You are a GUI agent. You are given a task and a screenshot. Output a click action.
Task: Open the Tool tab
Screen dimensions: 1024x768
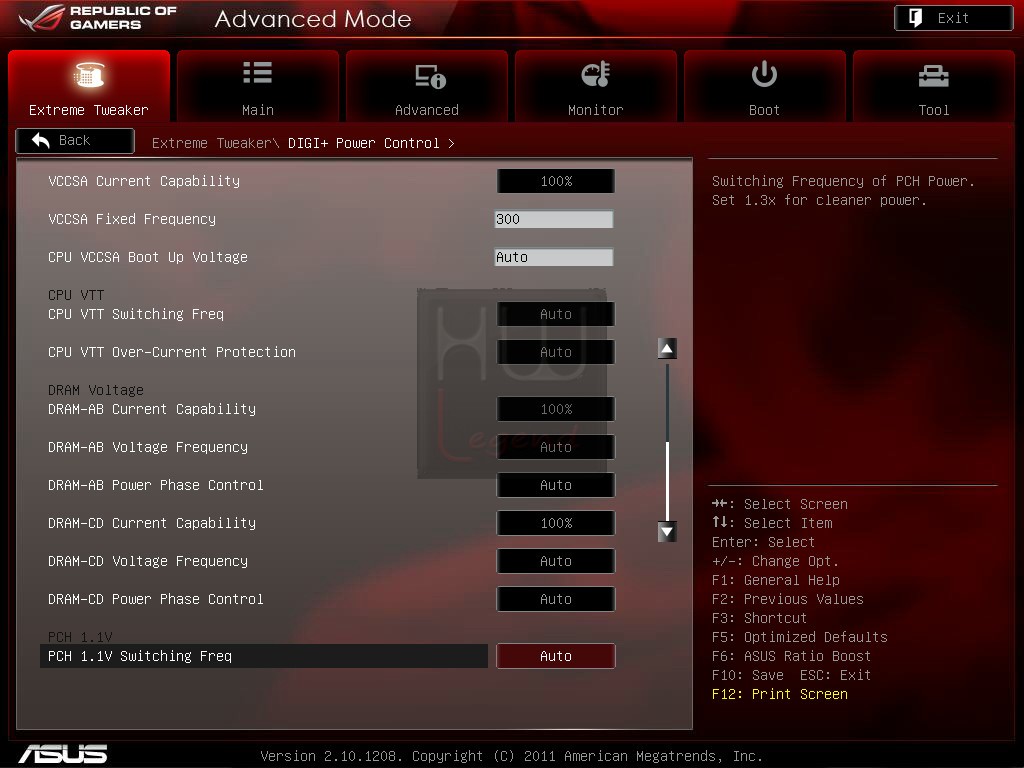(934, 86)
